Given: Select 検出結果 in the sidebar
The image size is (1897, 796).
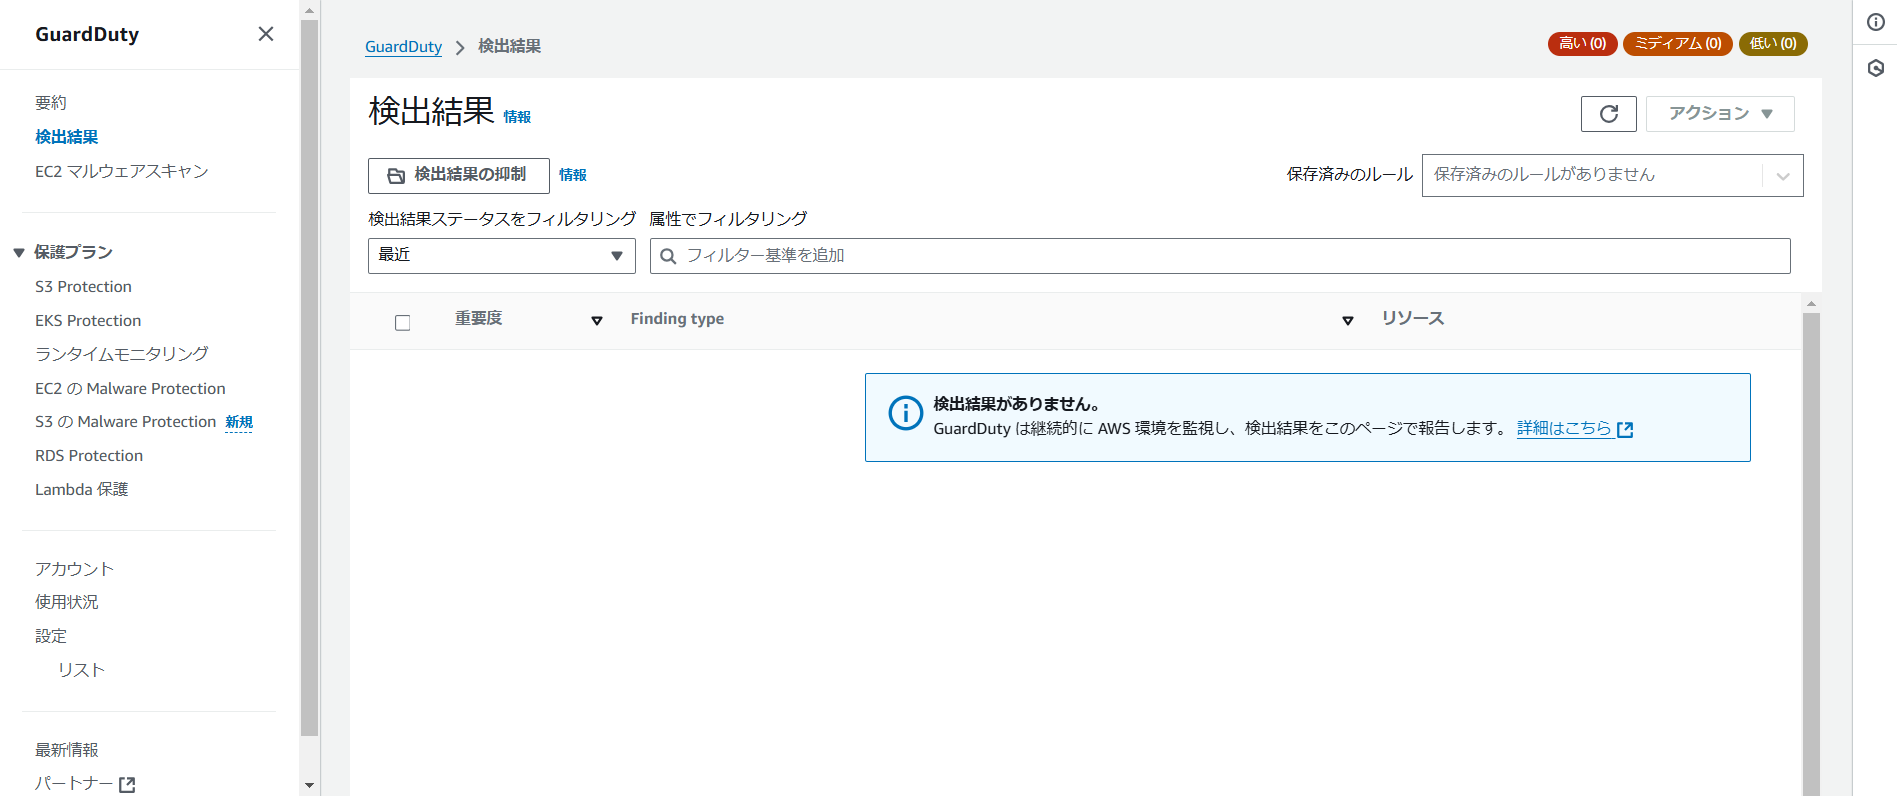Looking at the screenshot, I should tap(67, 137).
